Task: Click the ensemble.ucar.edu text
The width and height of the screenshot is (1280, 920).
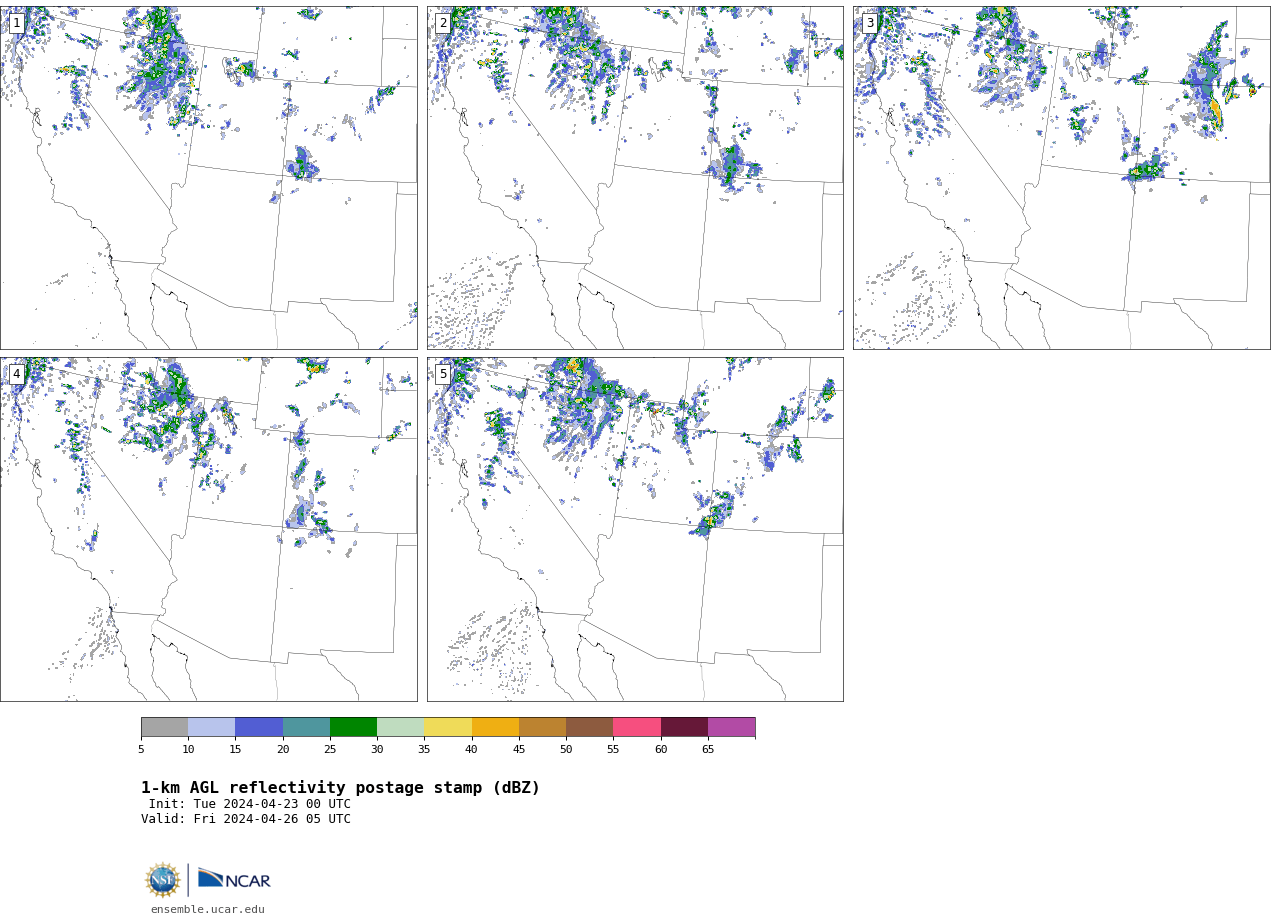Action: (x=208, y=910)
